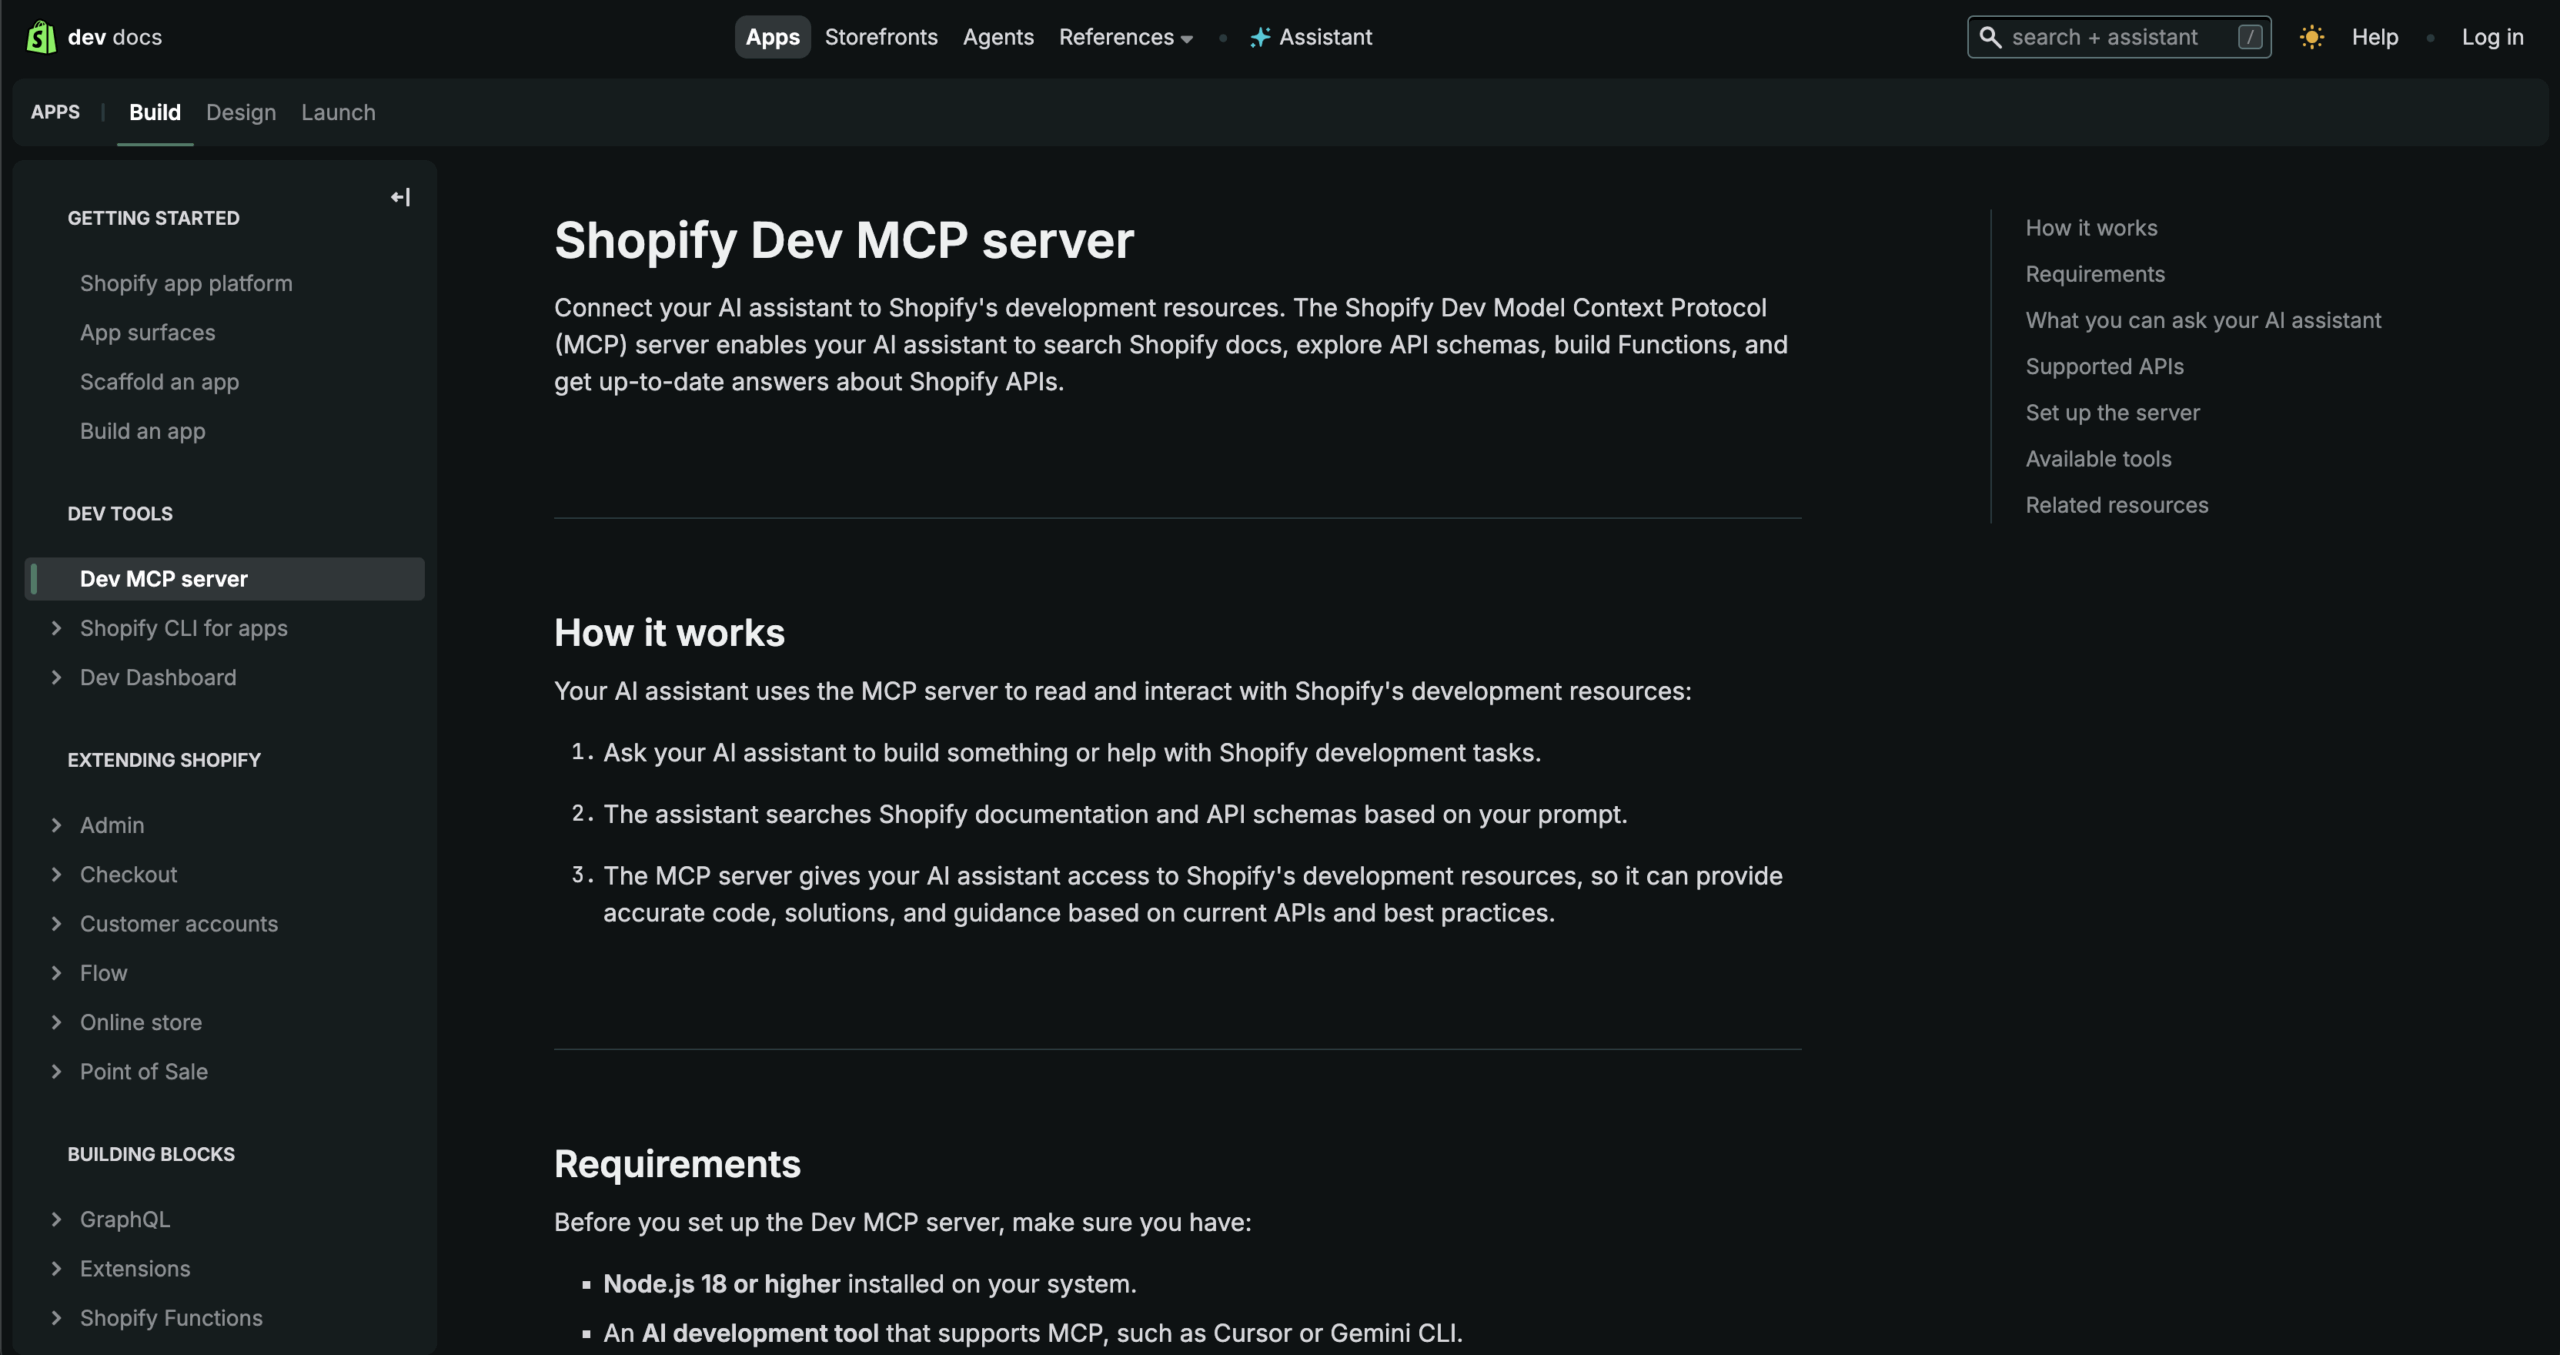This screenshot has width=2560, height=1355.
Task: Click the magnifier search icon
Action: coord(1990,37)
